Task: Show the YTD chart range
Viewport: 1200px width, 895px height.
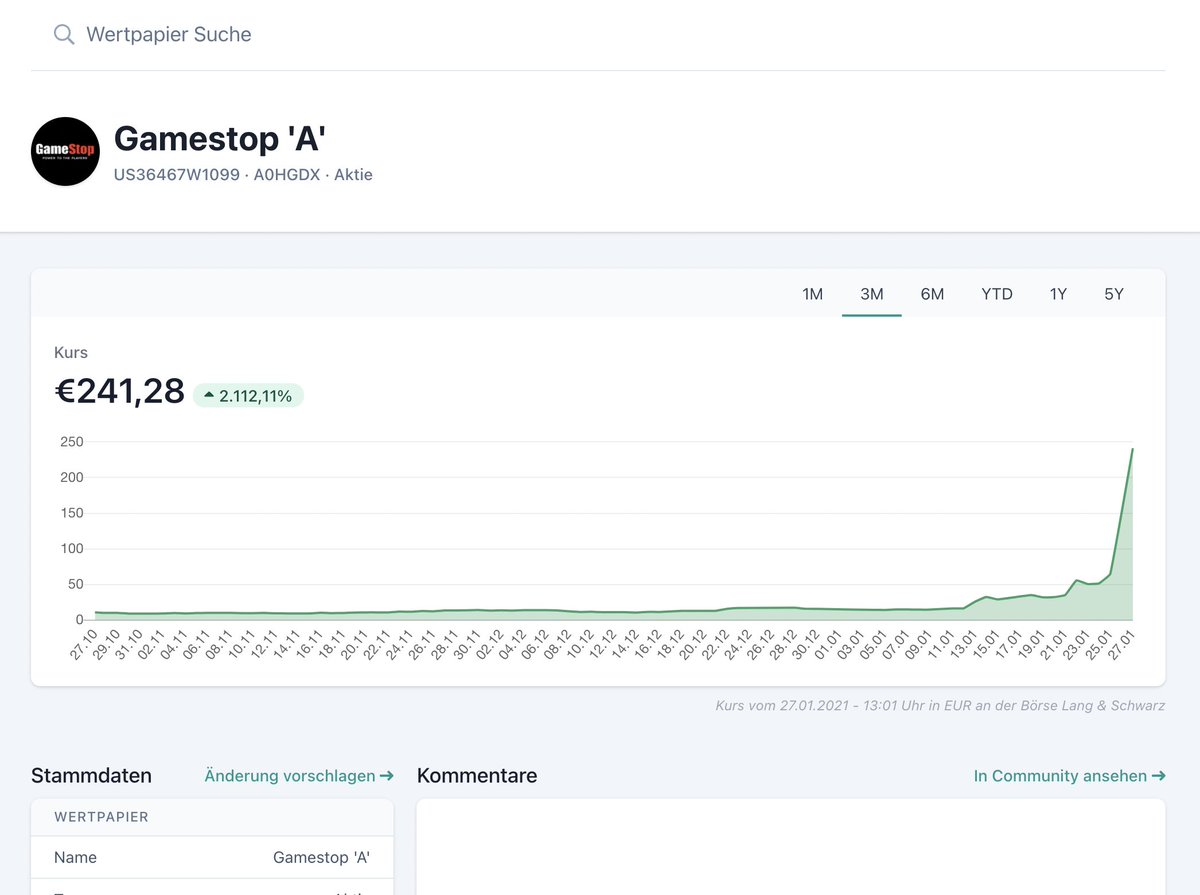Action: pos(997,294)
